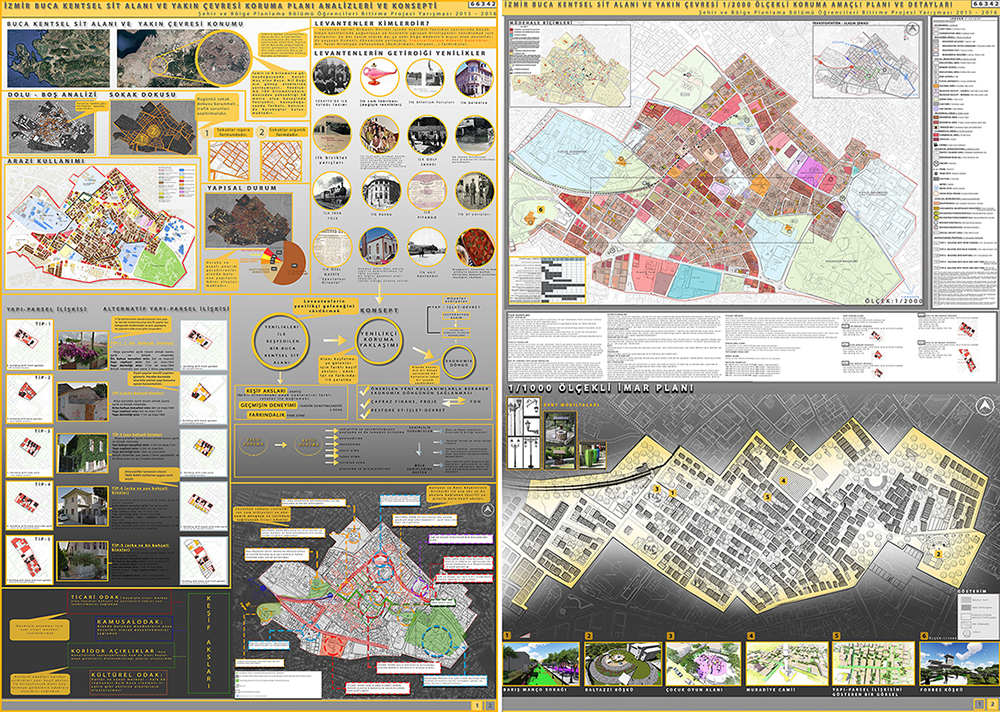Click the arrow pointing to Yenilikçi Koruma Yaklaşımı
Image resolution: width=1000 pixels, height=712 pixels.
(x=334, y=341)
